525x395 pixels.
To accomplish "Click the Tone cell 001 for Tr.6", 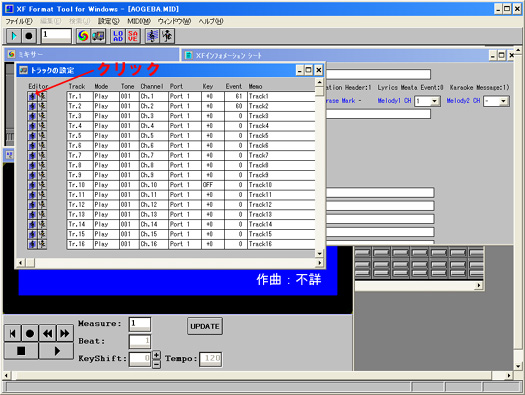I will click(x=129, y=146).
